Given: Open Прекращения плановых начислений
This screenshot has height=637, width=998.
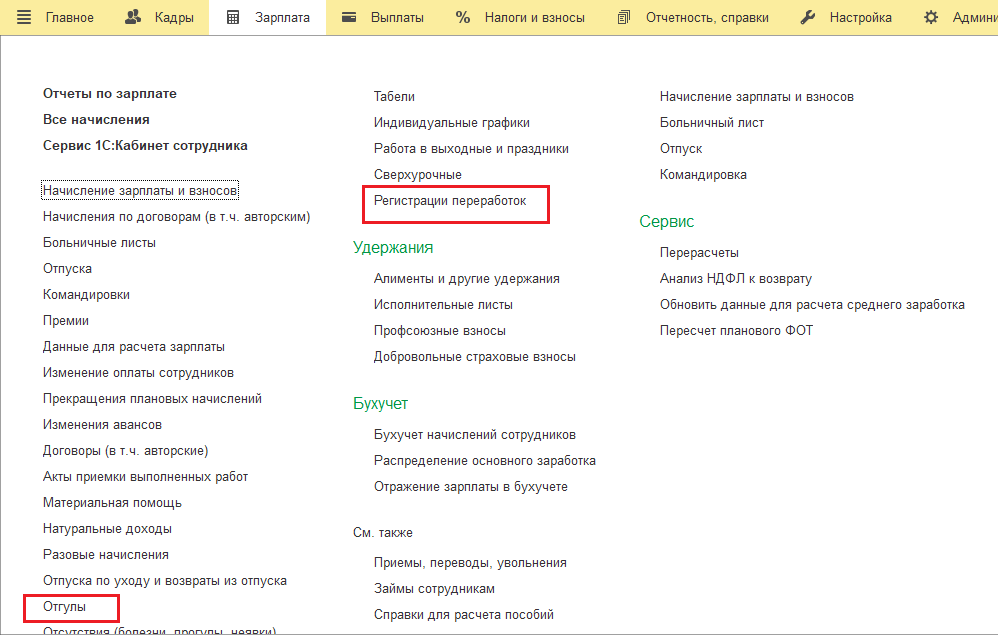Looking at the screenshot, I should [152, 399].
